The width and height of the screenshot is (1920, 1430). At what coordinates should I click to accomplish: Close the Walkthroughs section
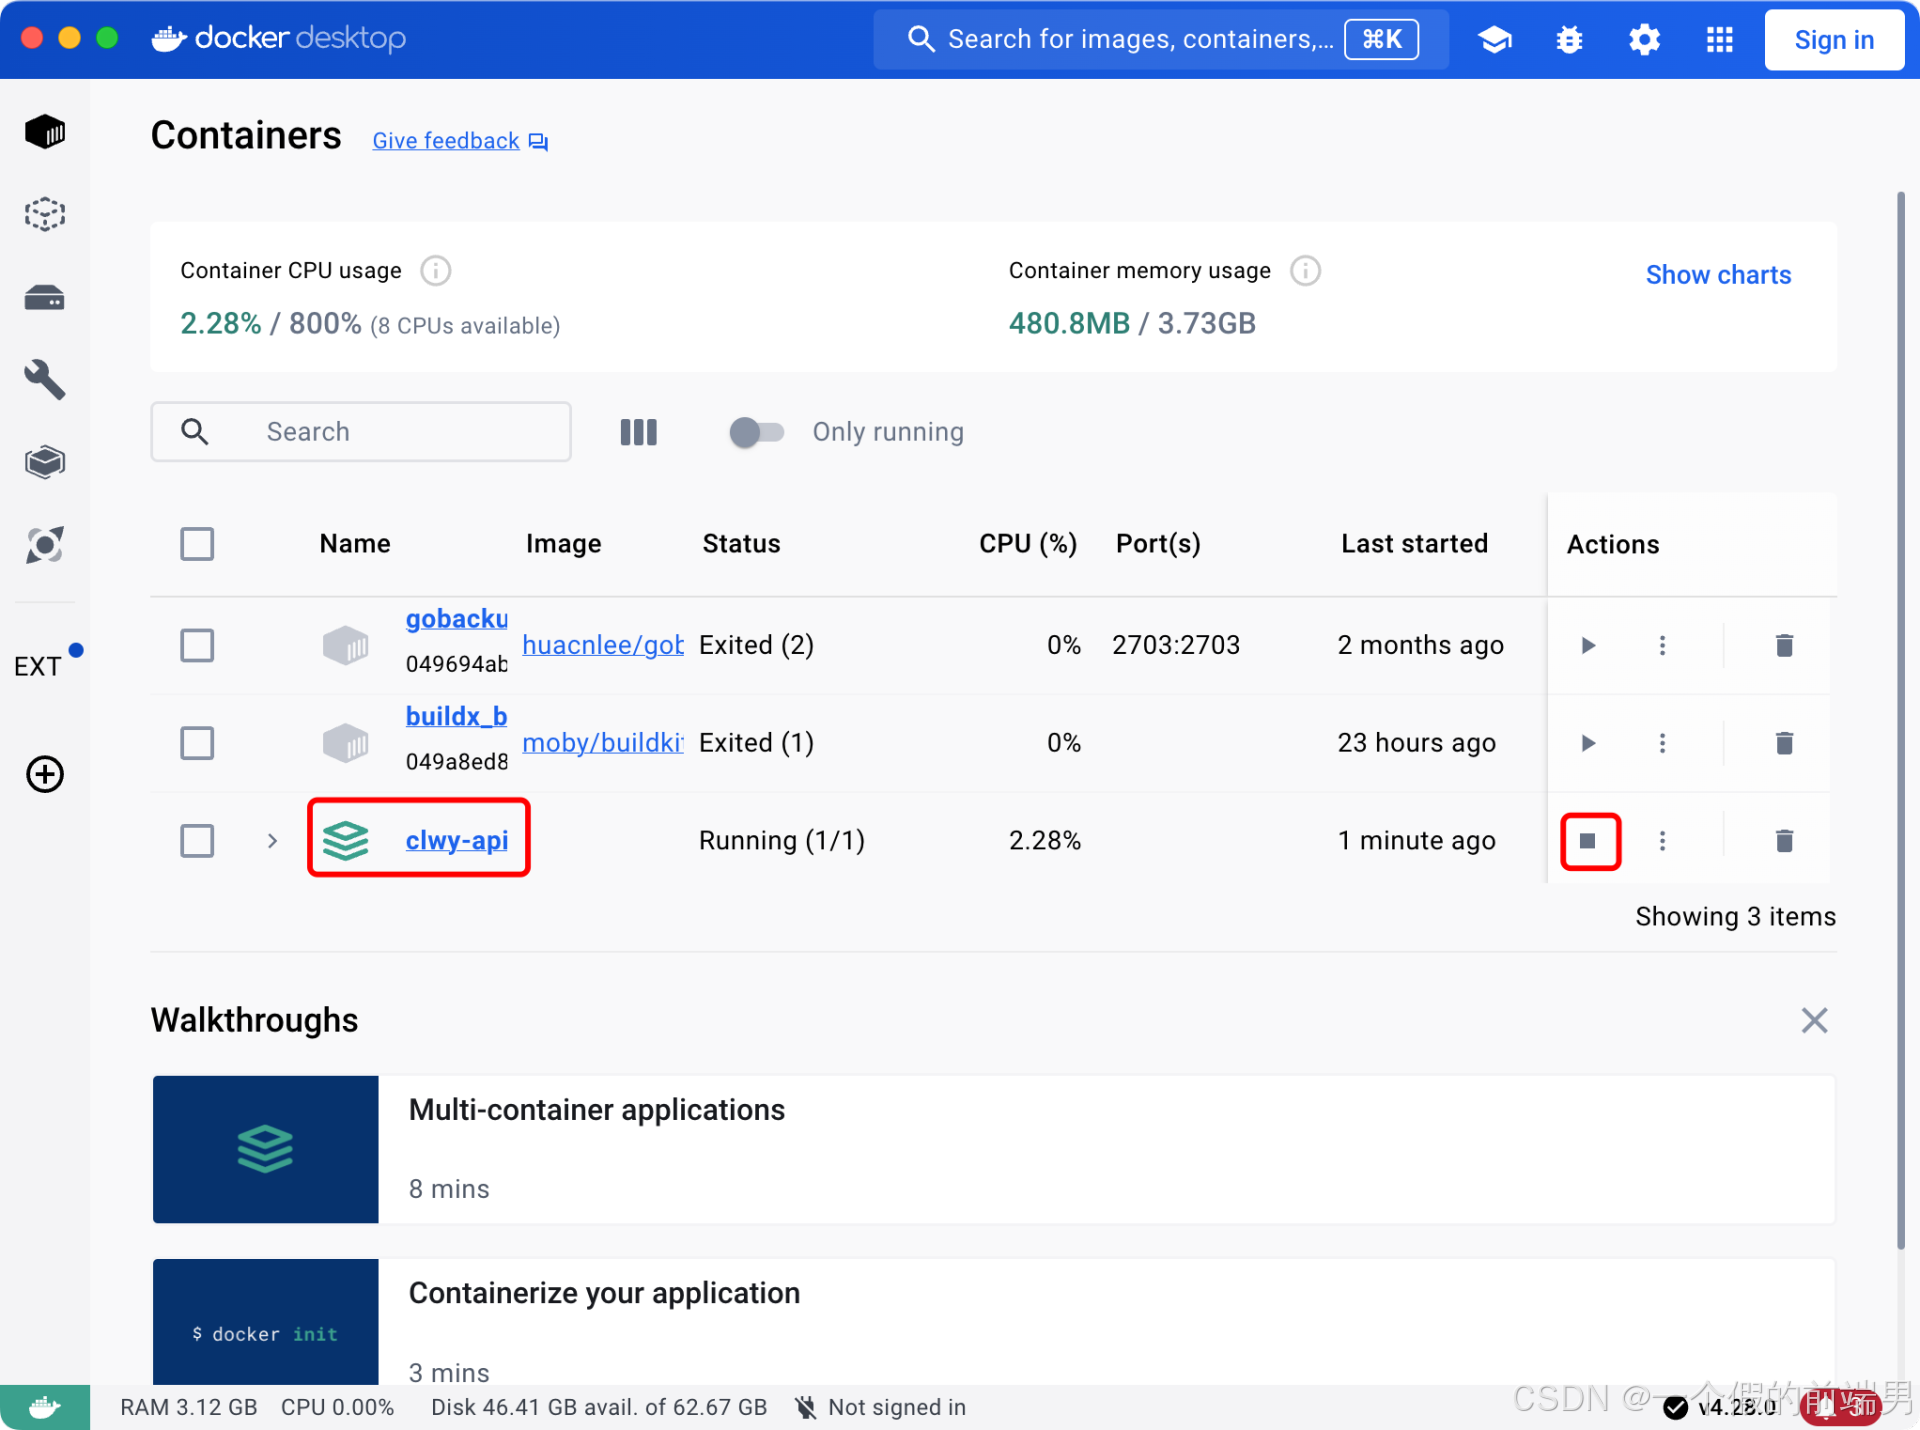pos(1814,1021)
